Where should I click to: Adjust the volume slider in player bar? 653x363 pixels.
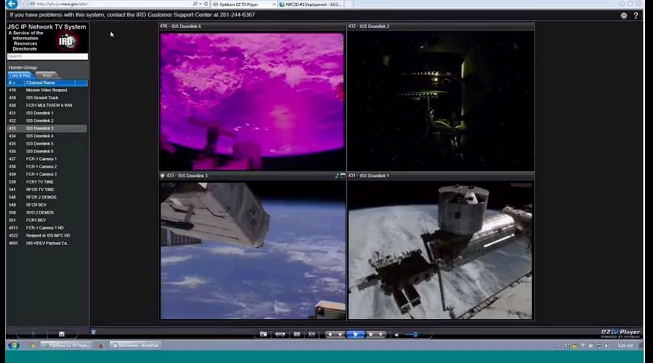tap(415, 335)
